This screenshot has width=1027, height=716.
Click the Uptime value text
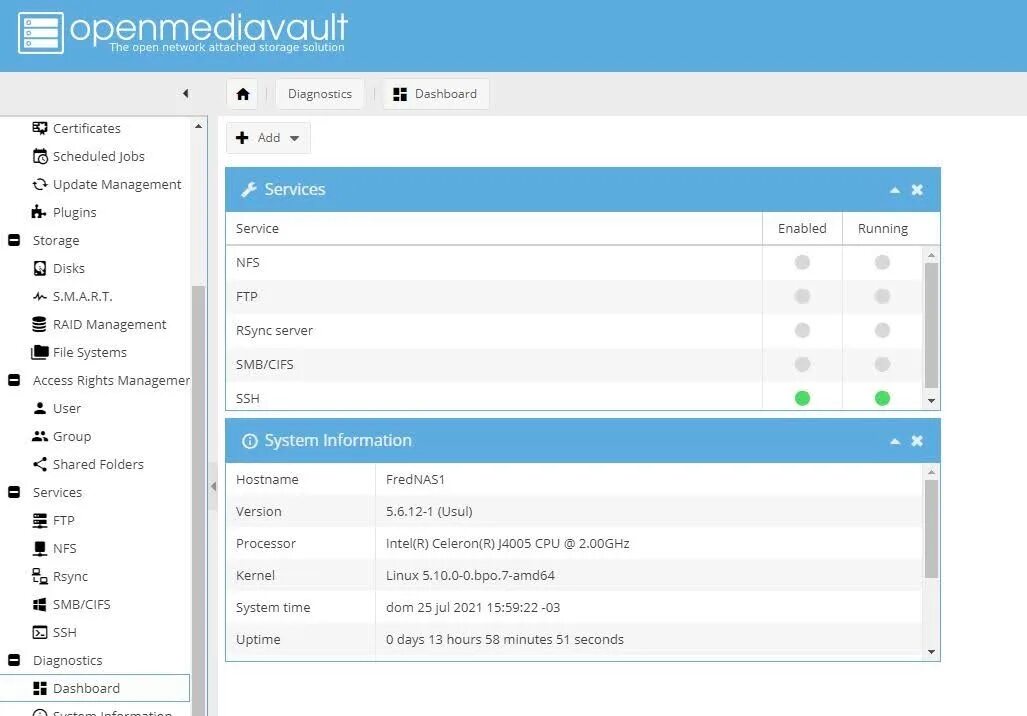504,639
